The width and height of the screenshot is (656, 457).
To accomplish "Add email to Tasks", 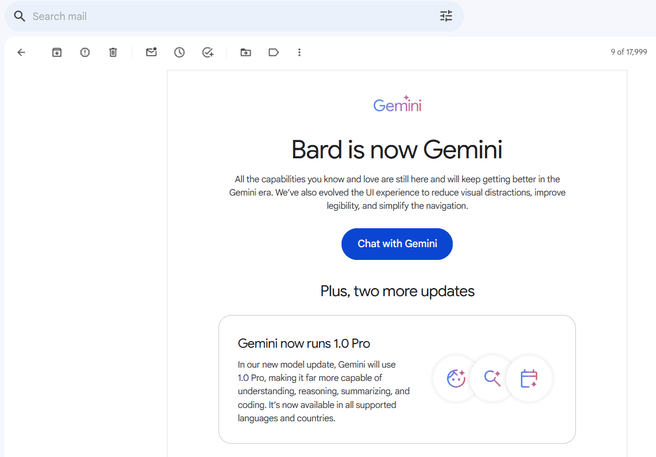I will tap(208, 52).
